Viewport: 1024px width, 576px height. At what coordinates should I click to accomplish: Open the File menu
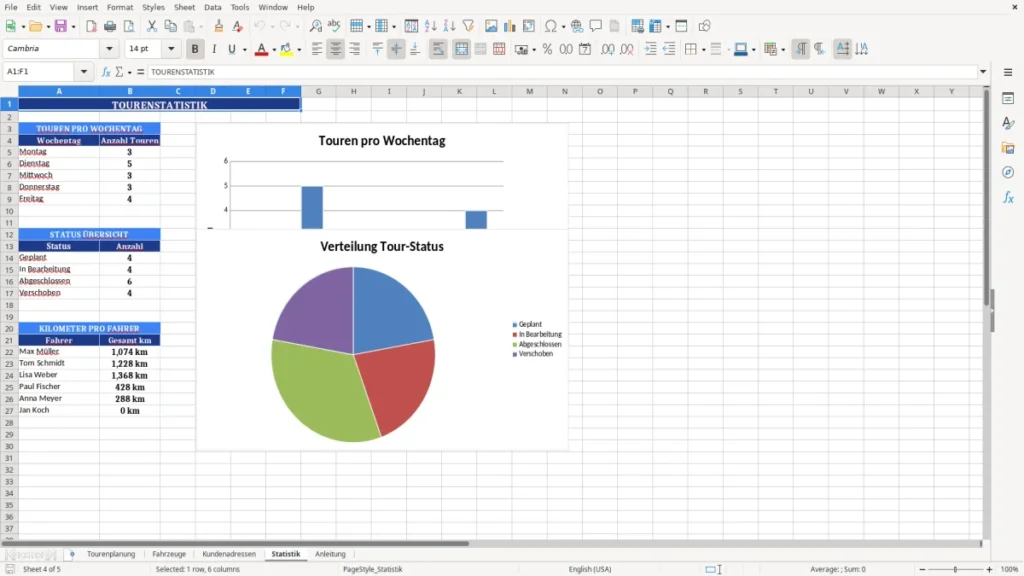click(11, 7)
